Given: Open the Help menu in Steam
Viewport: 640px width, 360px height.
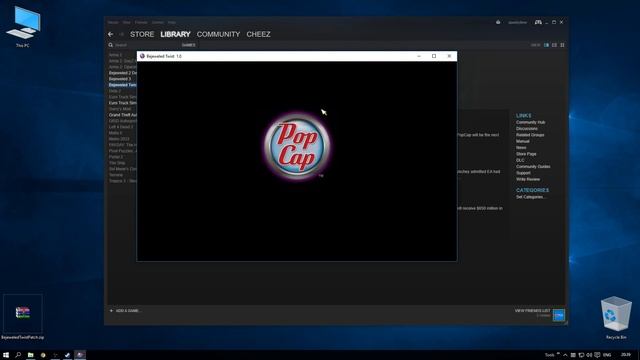Looking at the screenshot, I should [x=172, y=22].
